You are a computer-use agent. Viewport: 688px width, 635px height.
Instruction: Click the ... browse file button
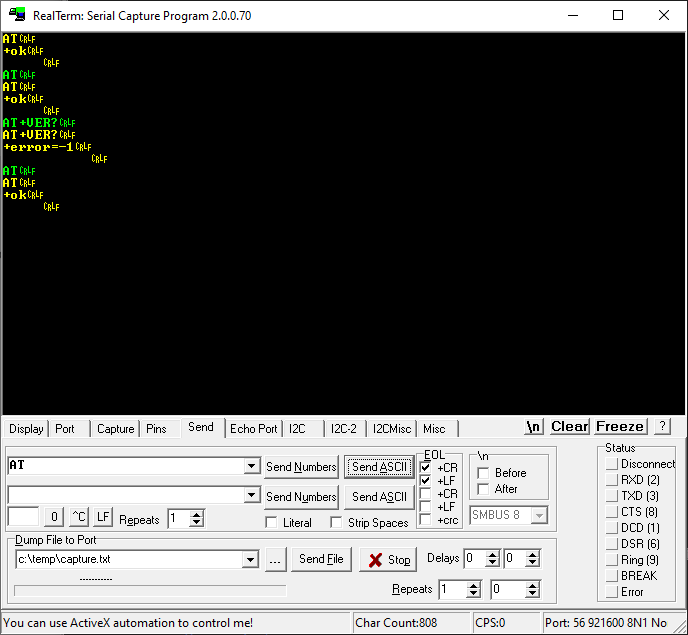[276, 560]
